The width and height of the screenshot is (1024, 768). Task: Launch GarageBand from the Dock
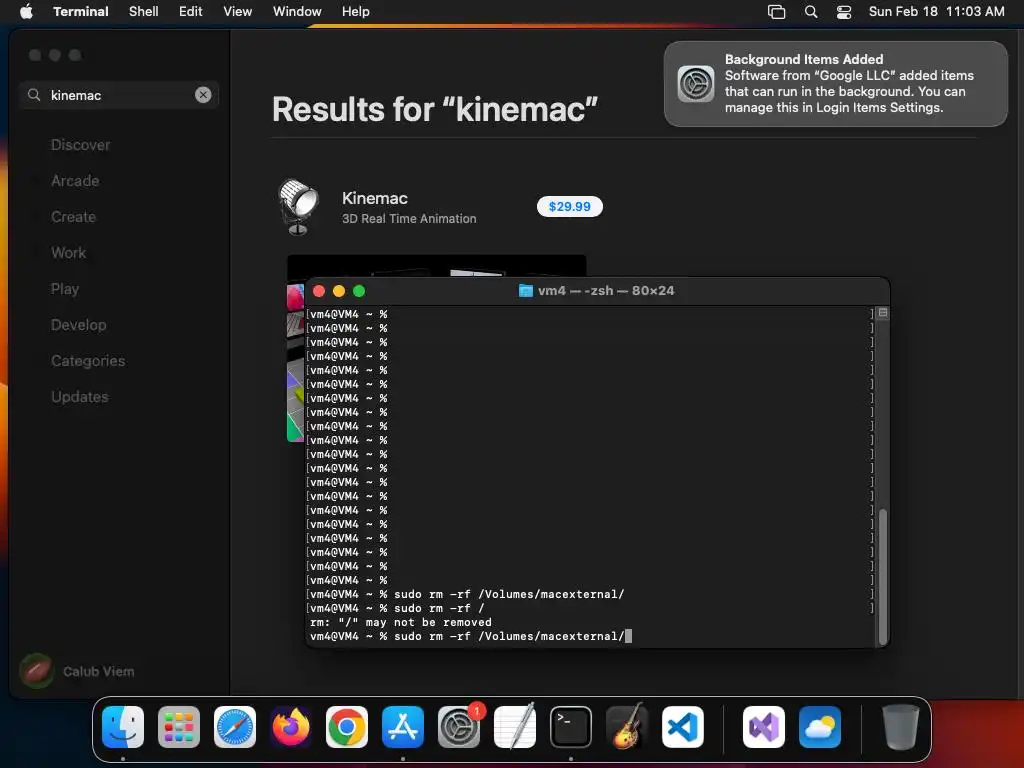click(627, 727)
